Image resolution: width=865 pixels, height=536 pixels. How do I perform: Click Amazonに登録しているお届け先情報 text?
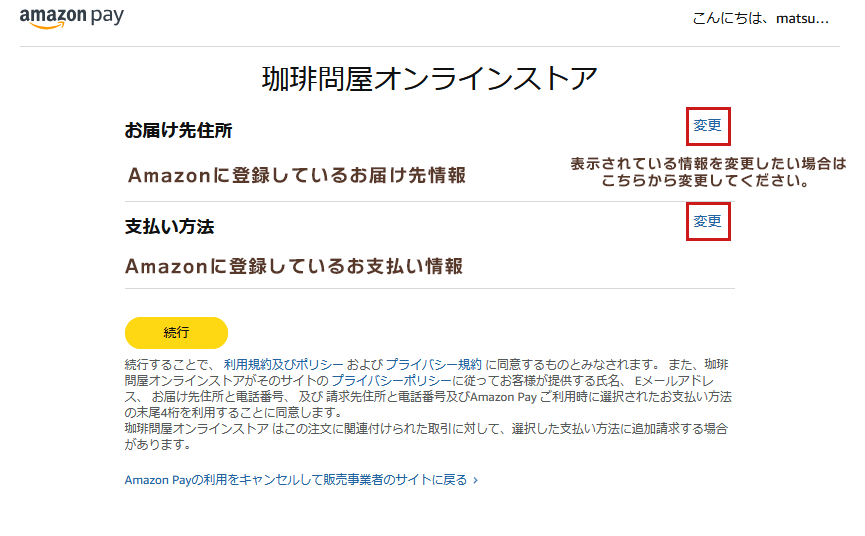297,175
